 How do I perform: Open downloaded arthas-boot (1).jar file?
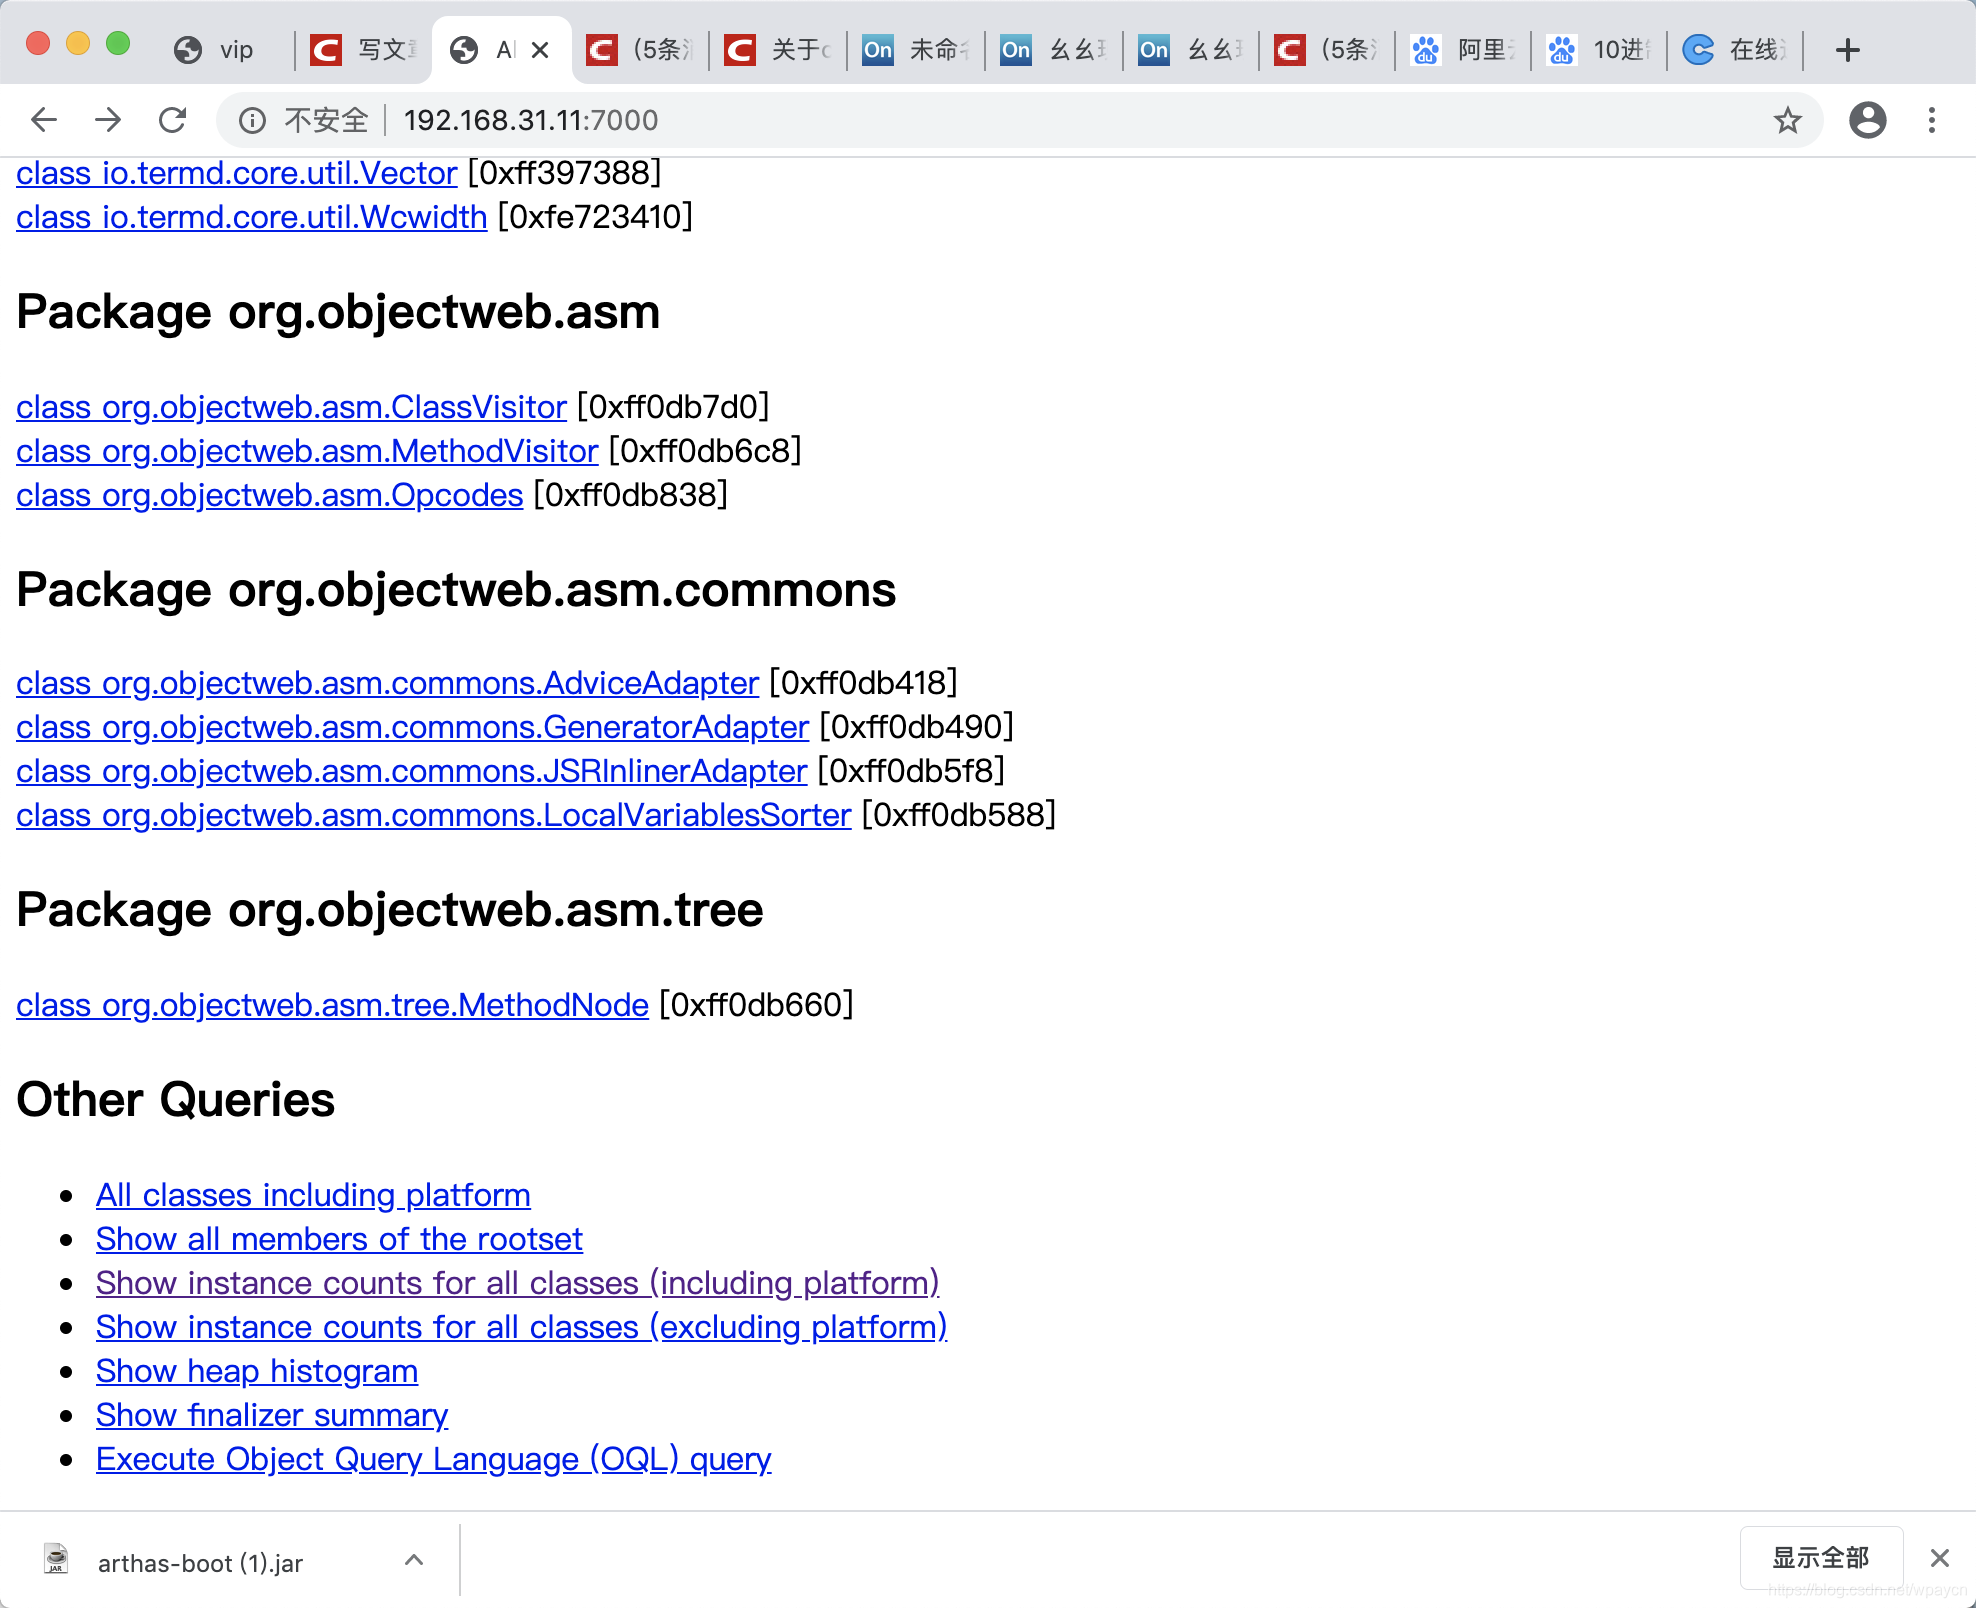point(200,1563)
